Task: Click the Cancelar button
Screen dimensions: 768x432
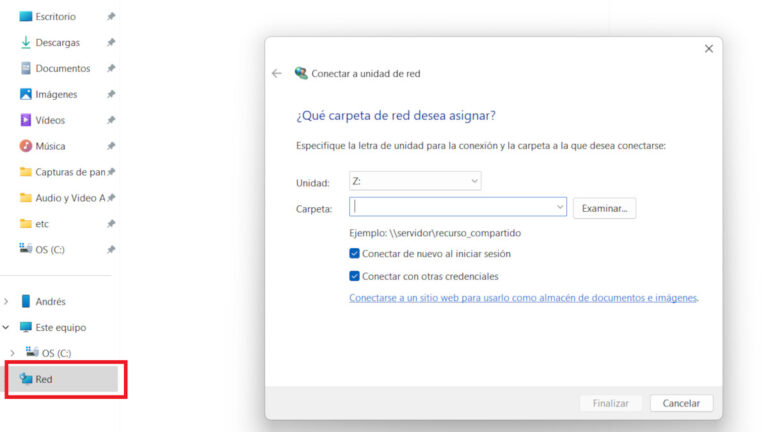Action: (681, 403)
